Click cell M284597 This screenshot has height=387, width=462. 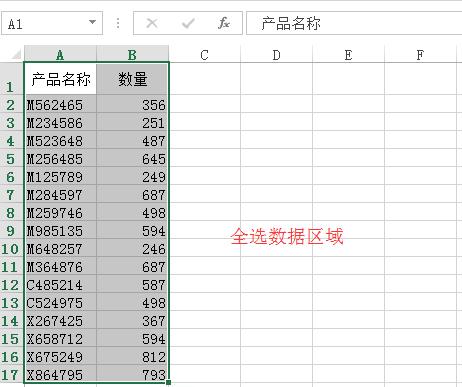tap(60, 194)
